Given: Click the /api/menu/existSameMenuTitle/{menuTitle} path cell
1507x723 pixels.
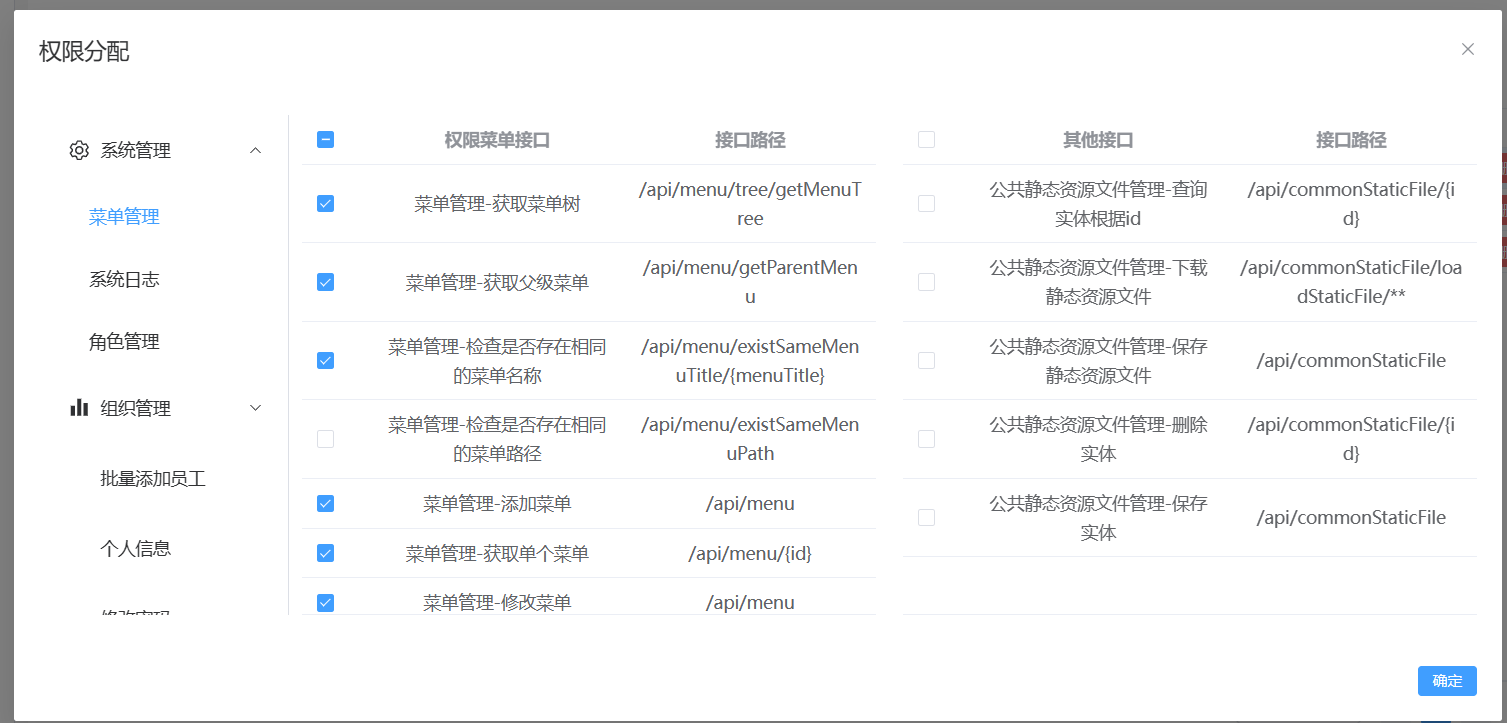Looking at the screenshot, I should tap(750, 360).
